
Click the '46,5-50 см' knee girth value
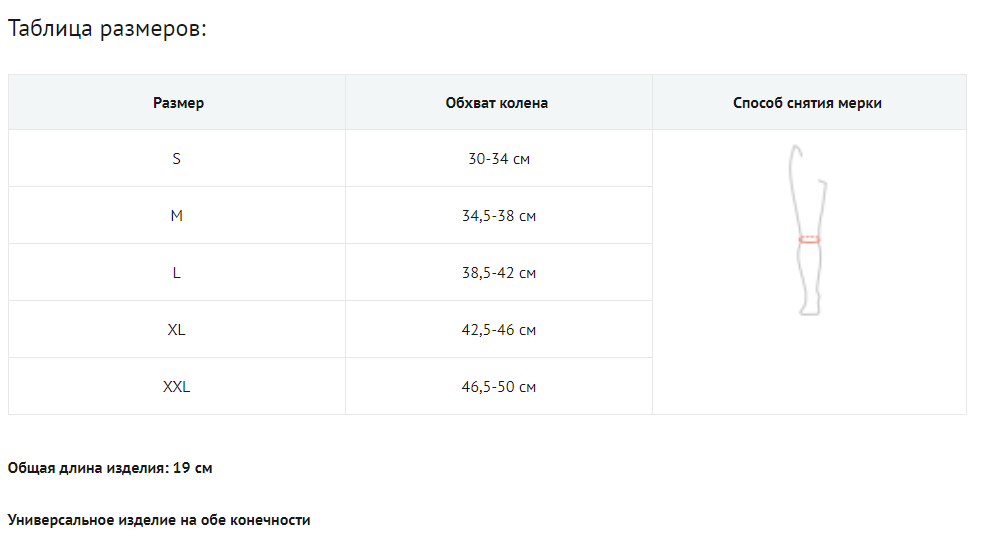[498, 387]
